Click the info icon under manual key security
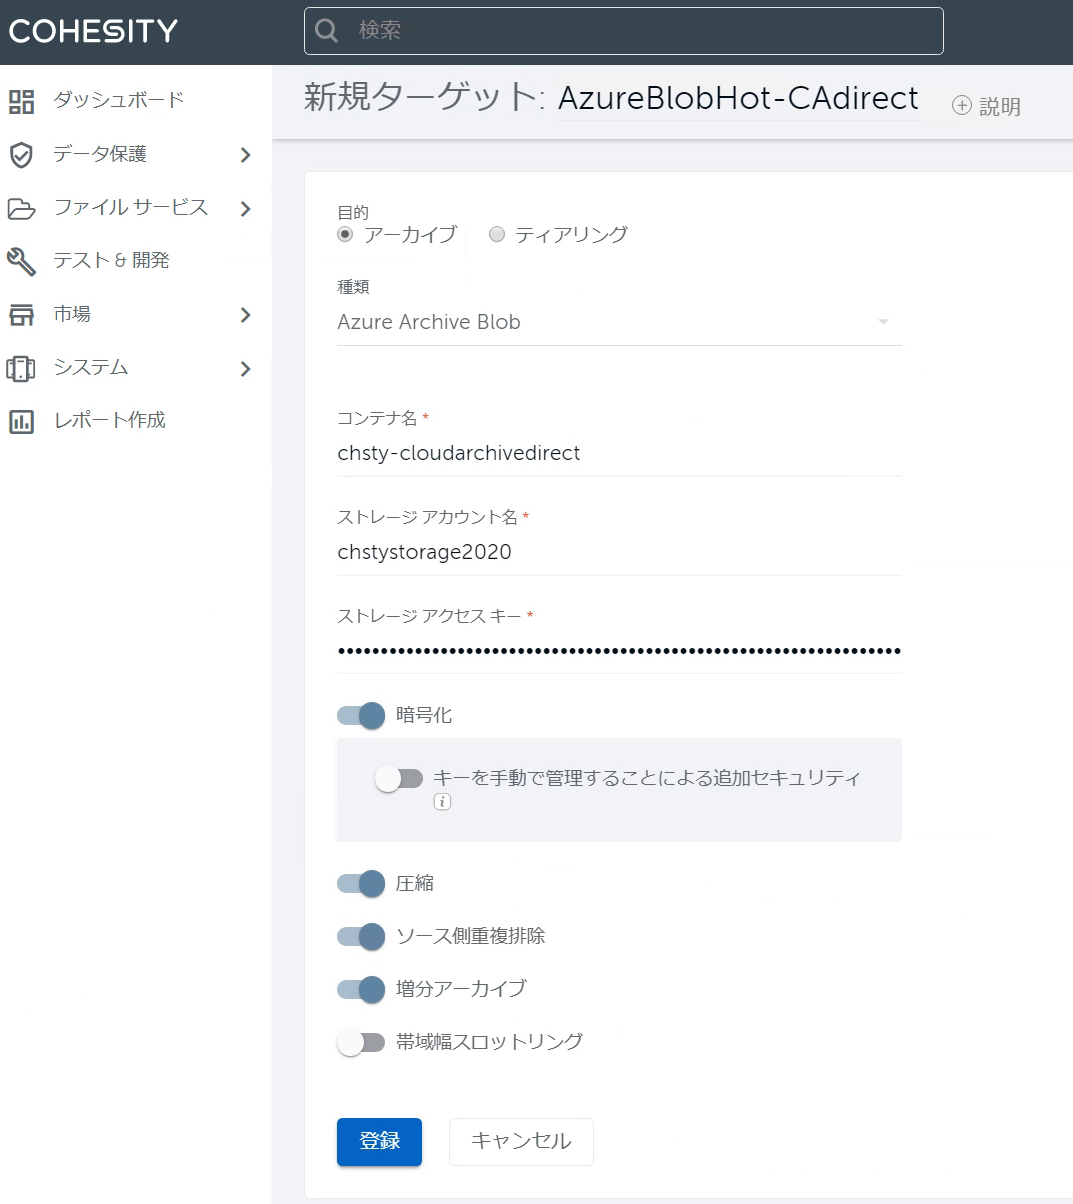 coord(442,802)
